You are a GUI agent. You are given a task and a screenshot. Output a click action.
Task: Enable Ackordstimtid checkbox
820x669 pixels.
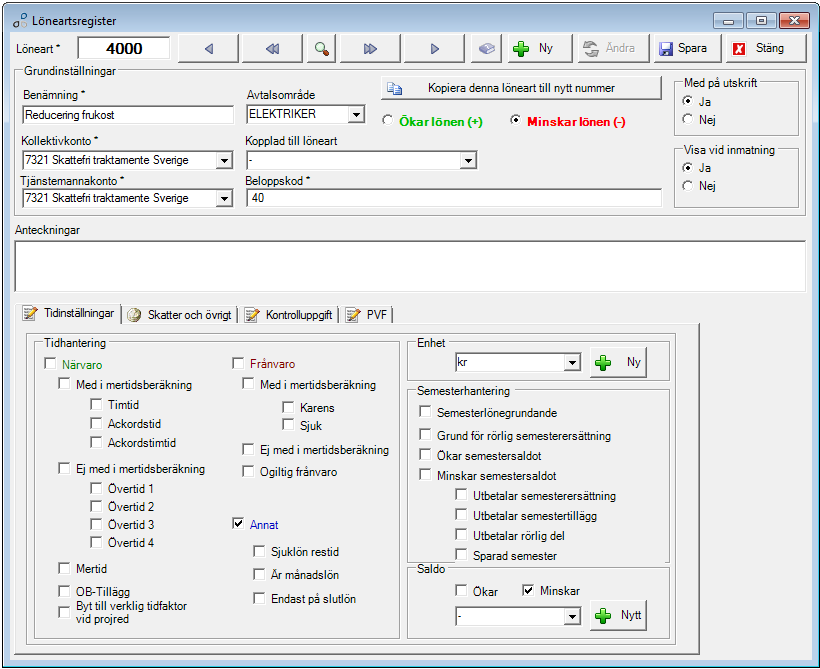point(96,442)
